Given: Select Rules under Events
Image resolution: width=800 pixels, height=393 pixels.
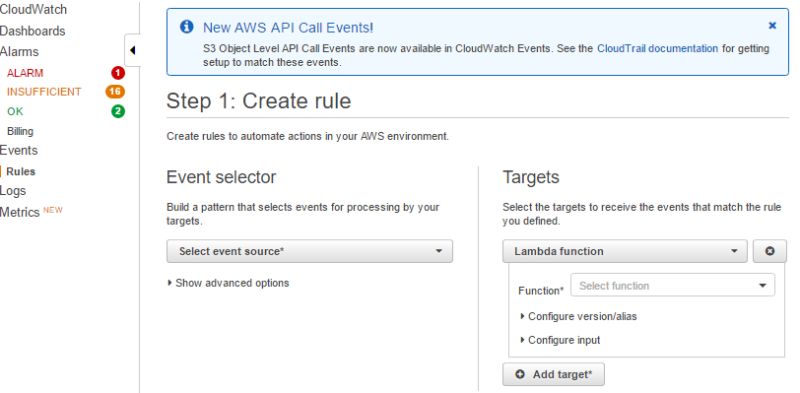Looking at the screenshot, I should tap(21, 171).
